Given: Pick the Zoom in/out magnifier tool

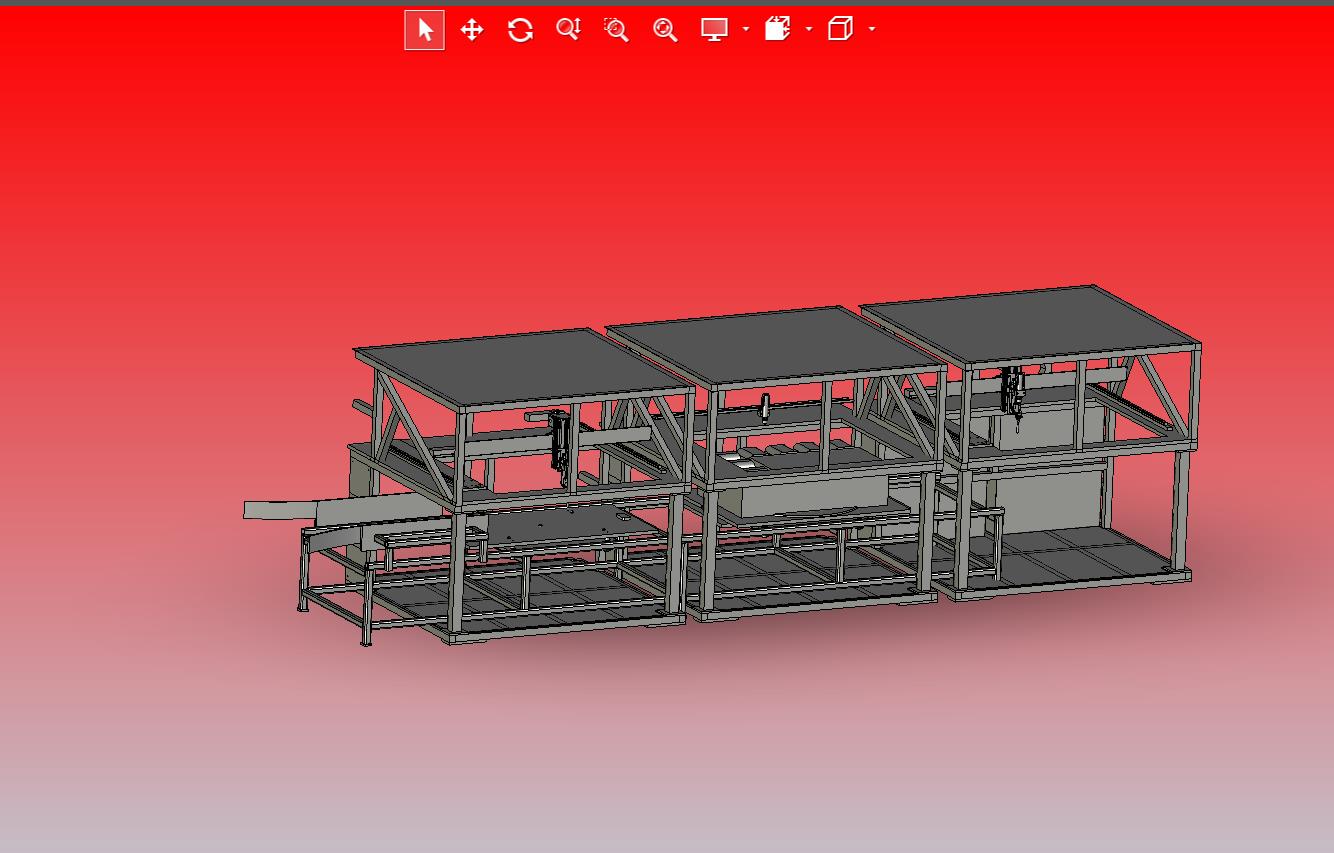Looking at the screenshot, I should [x=568, y=30].
